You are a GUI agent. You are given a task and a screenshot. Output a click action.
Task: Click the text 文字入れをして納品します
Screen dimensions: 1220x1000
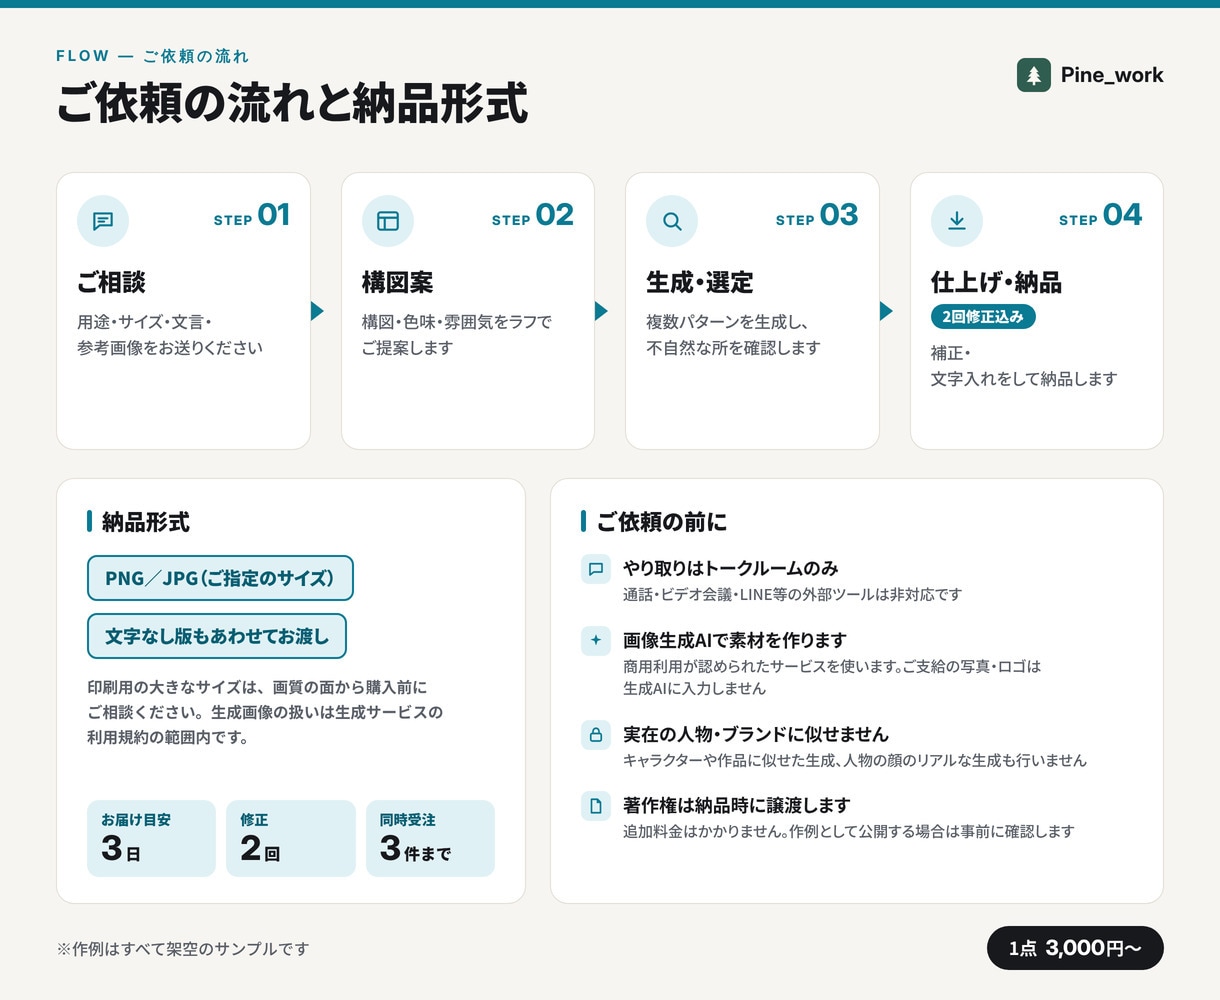pyautogui.click(x=1024, y=379)
